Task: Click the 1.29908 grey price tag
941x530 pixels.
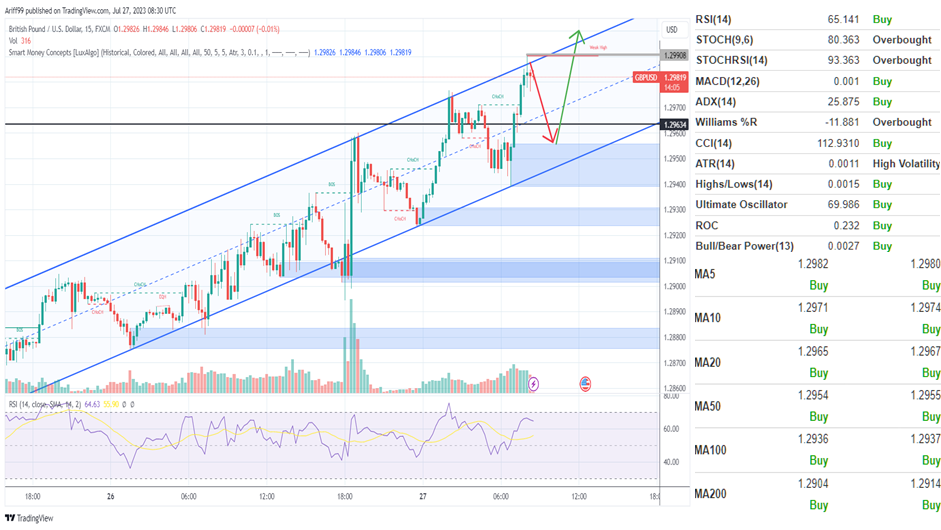Action: [674, 56]
